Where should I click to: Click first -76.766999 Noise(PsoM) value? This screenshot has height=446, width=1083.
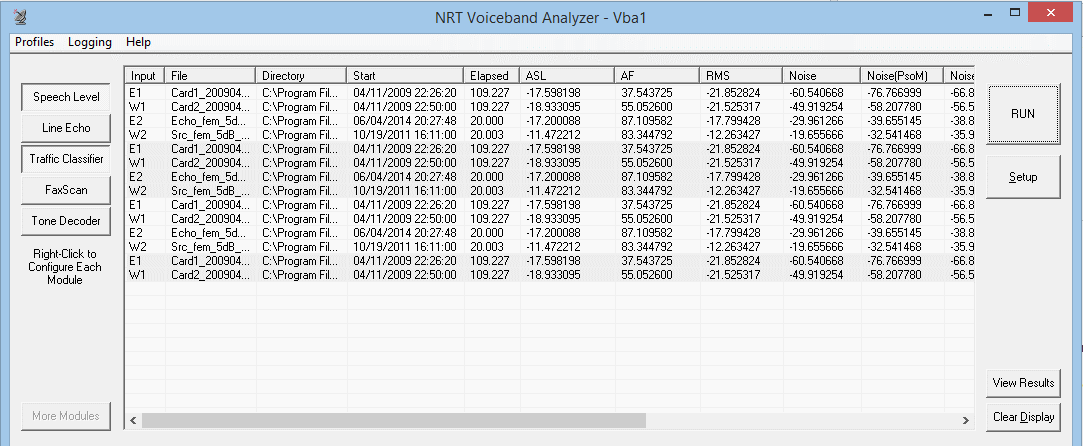[894, 93]
